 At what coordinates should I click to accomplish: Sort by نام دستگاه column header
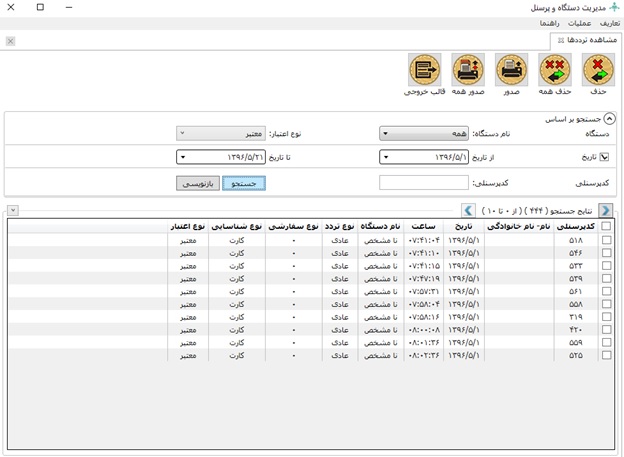pos(380,226)
